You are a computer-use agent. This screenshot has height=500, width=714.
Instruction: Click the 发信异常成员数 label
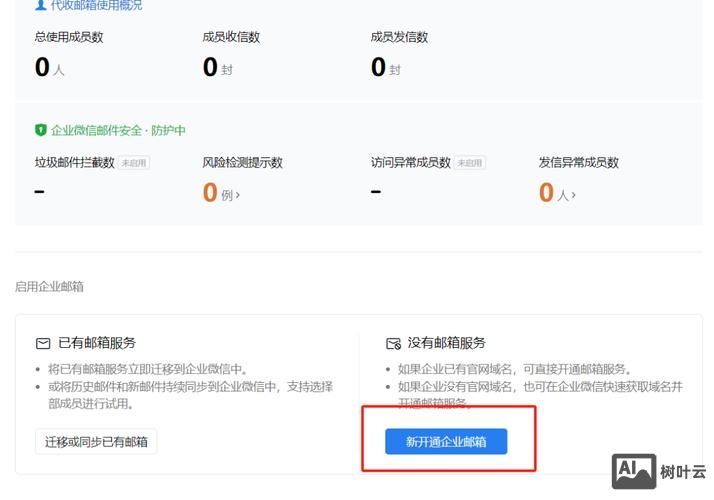pyautogui.click(x=579, y=163)
